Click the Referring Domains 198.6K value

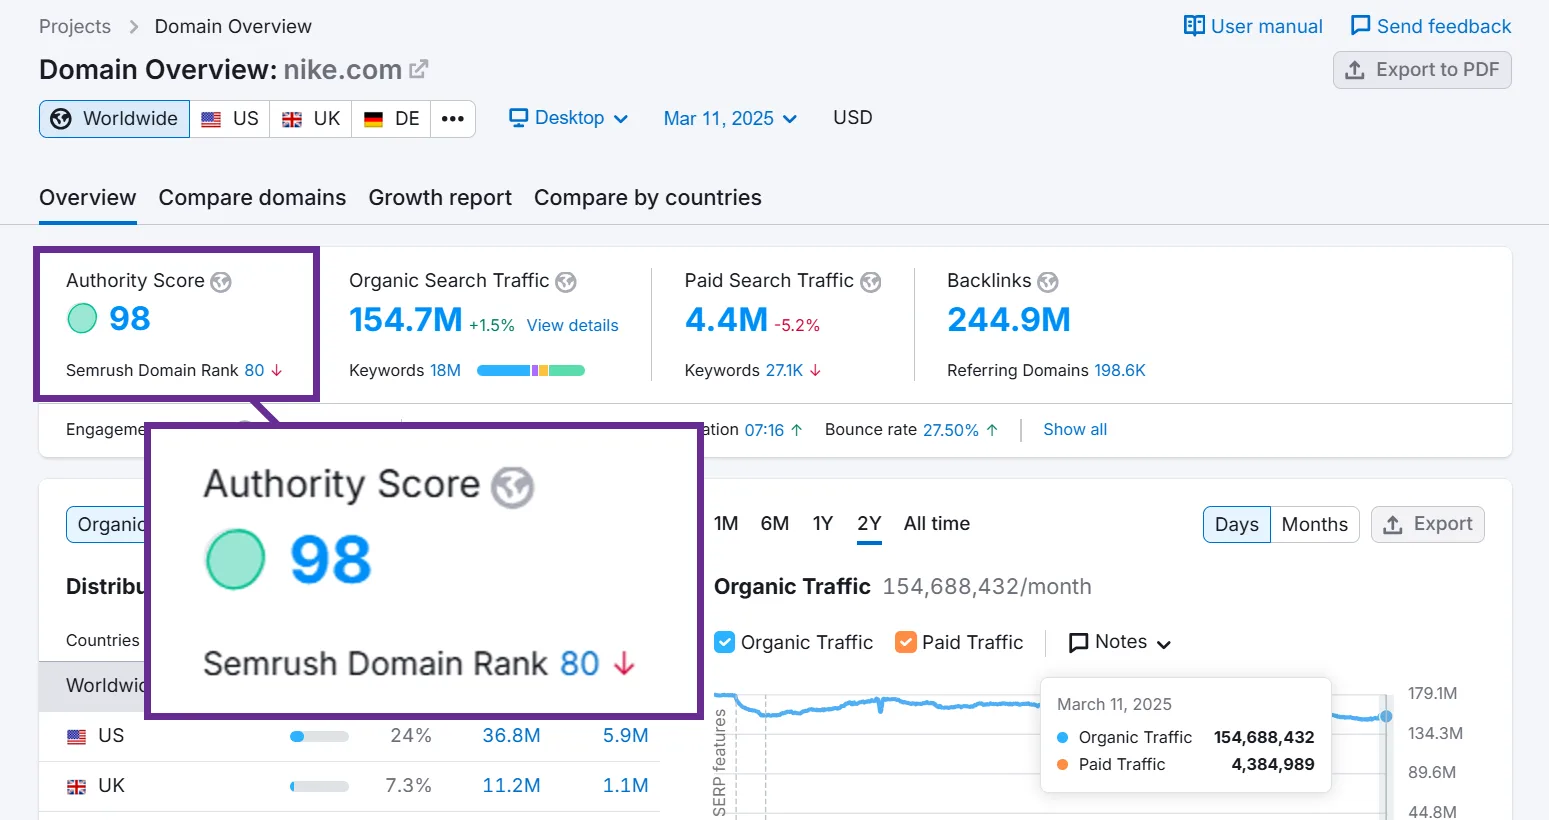coord(1120,370)
